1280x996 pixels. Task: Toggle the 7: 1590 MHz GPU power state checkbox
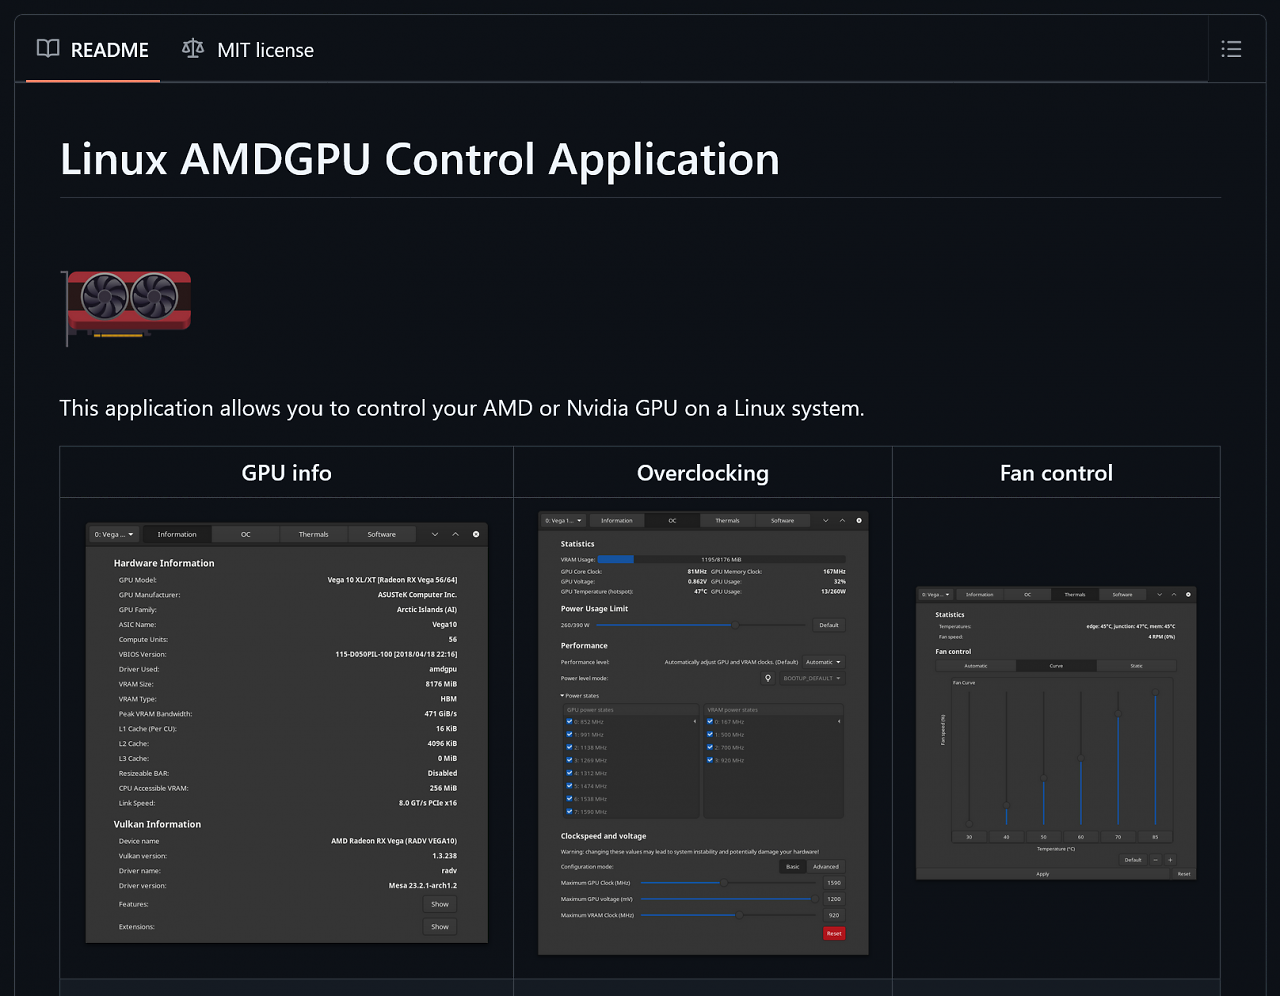pos(569,811)
